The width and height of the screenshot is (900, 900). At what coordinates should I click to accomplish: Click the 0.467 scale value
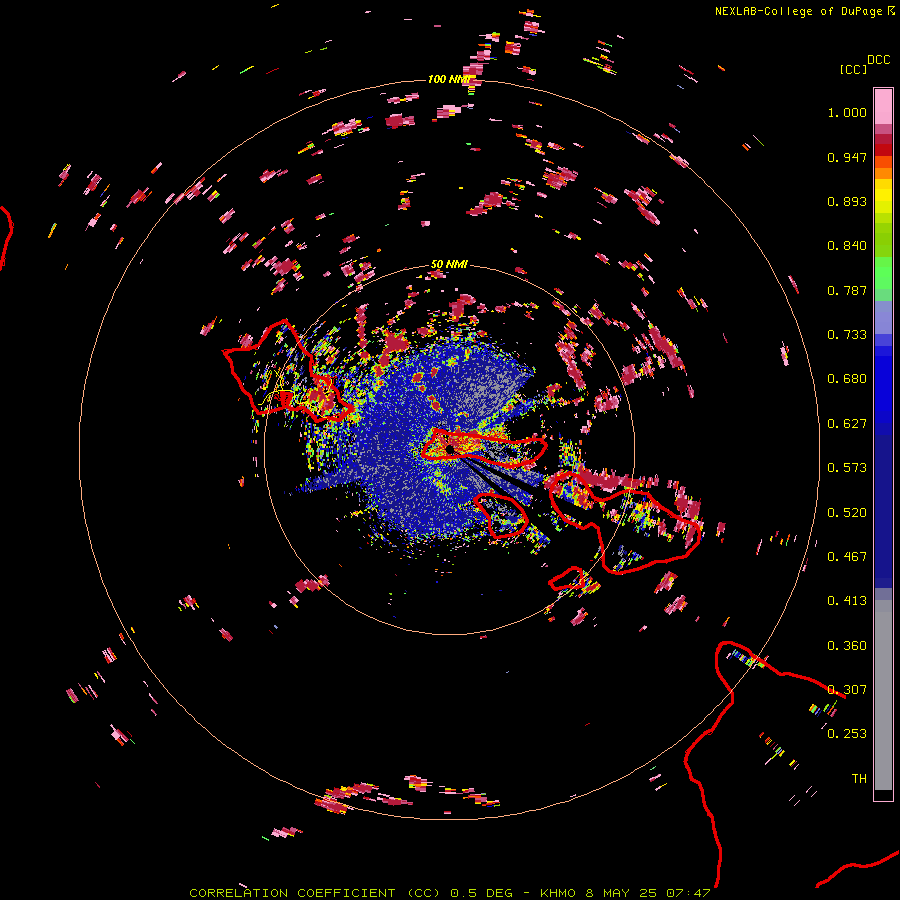(847, 557)
